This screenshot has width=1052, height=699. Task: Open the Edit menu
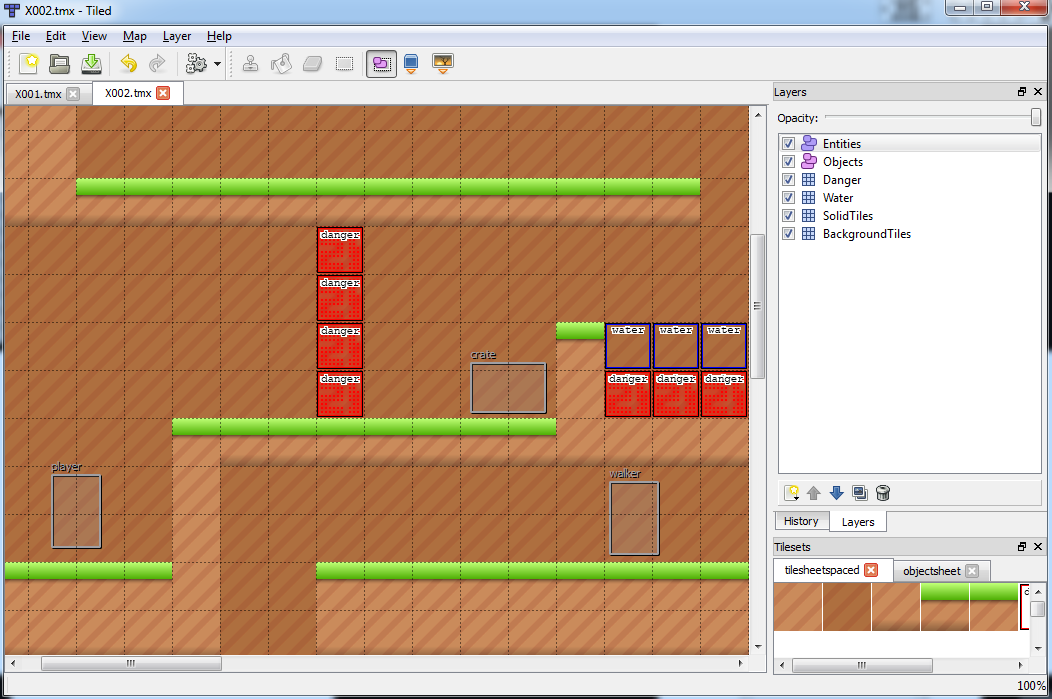[56, 36]
